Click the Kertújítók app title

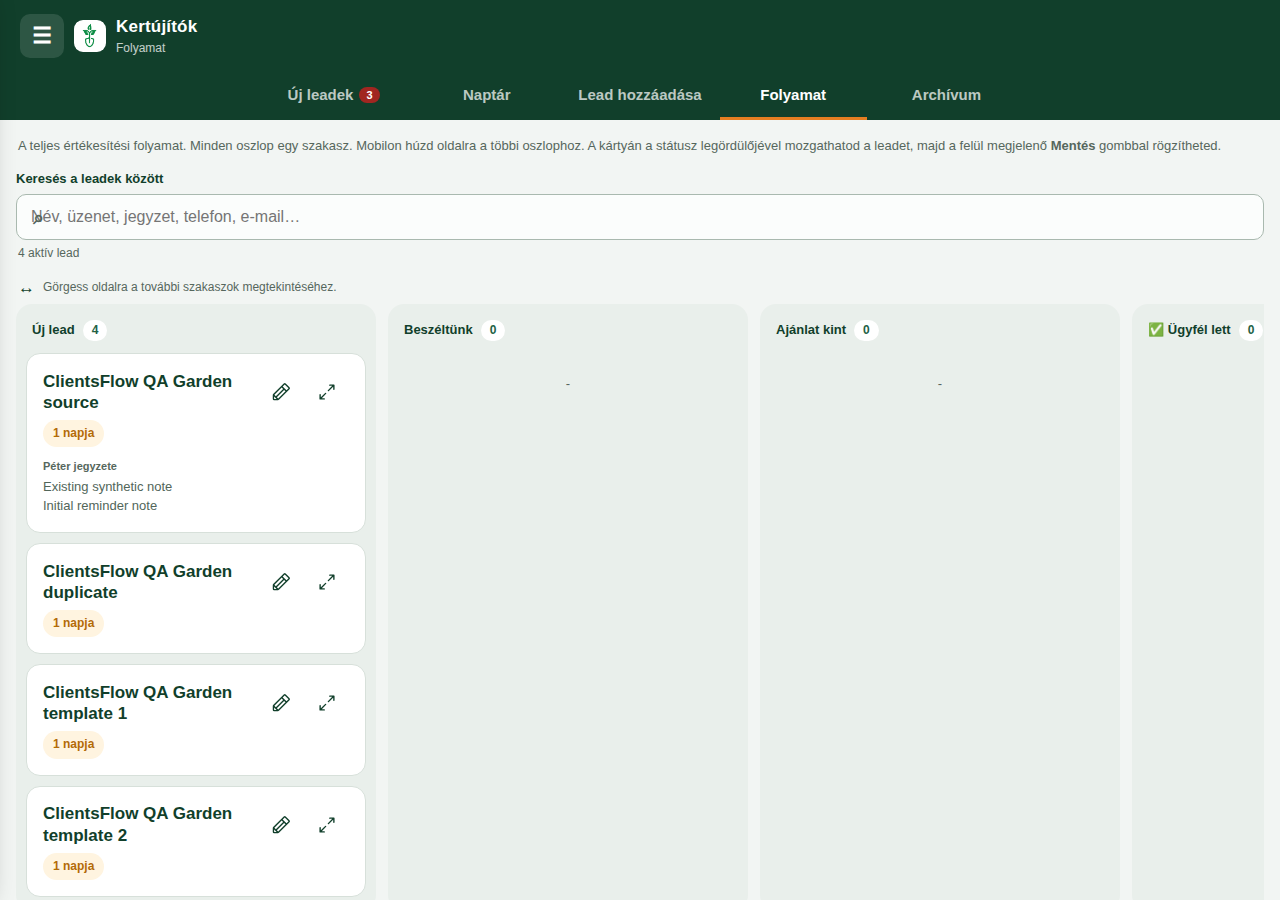(x=157, y=27)
